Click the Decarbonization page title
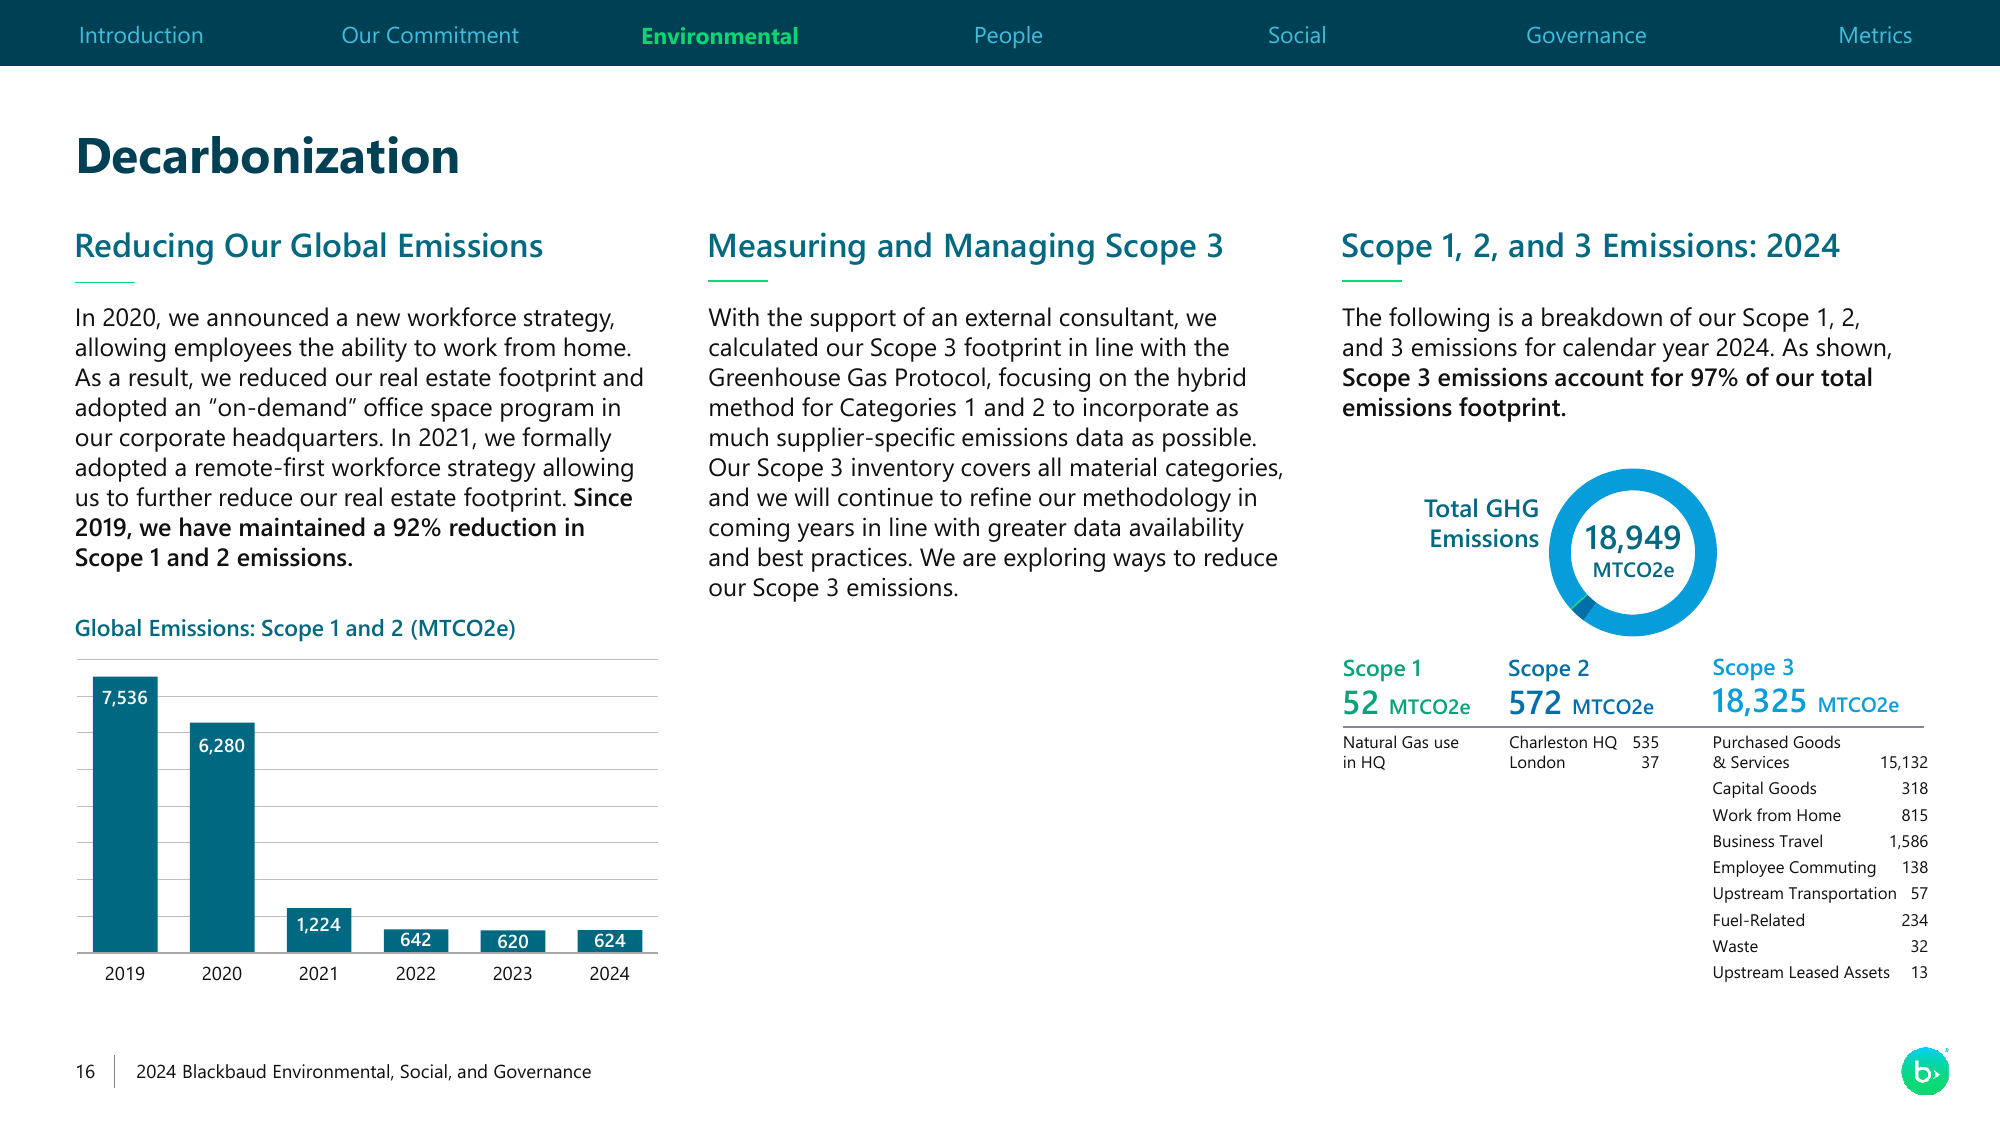The image size is (2000, 1125). click(268, 157)
